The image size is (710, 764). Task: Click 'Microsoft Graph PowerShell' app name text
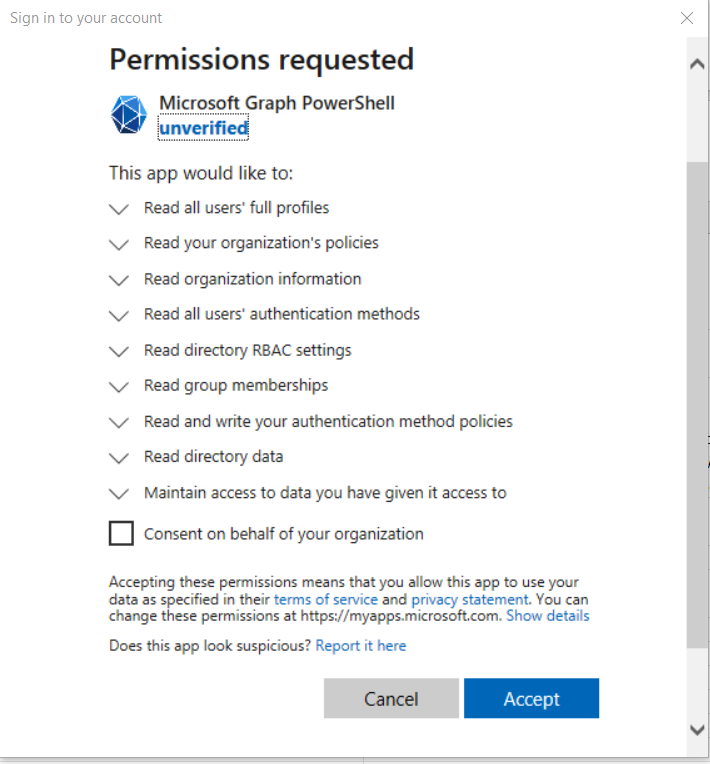click(277, 103)
